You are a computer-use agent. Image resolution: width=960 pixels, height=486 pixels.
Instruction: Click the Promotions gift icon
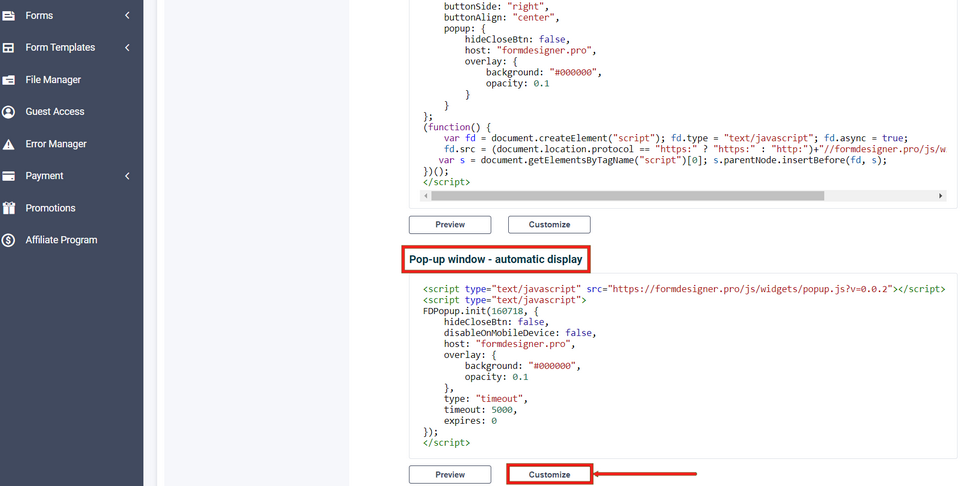tap(9, 208)
